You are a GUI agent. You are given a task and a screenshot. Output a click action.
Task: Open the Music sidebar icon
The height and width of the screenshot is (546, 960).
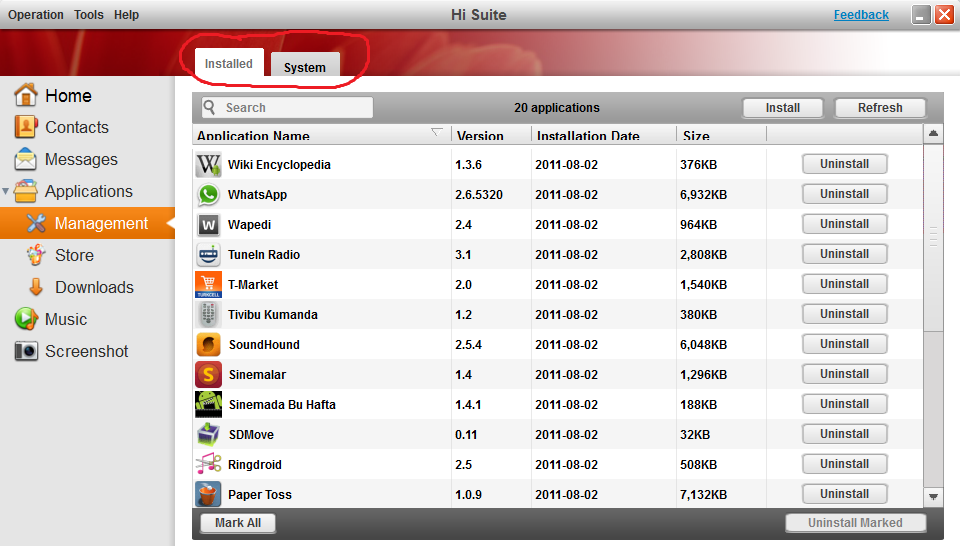point(26,319)
